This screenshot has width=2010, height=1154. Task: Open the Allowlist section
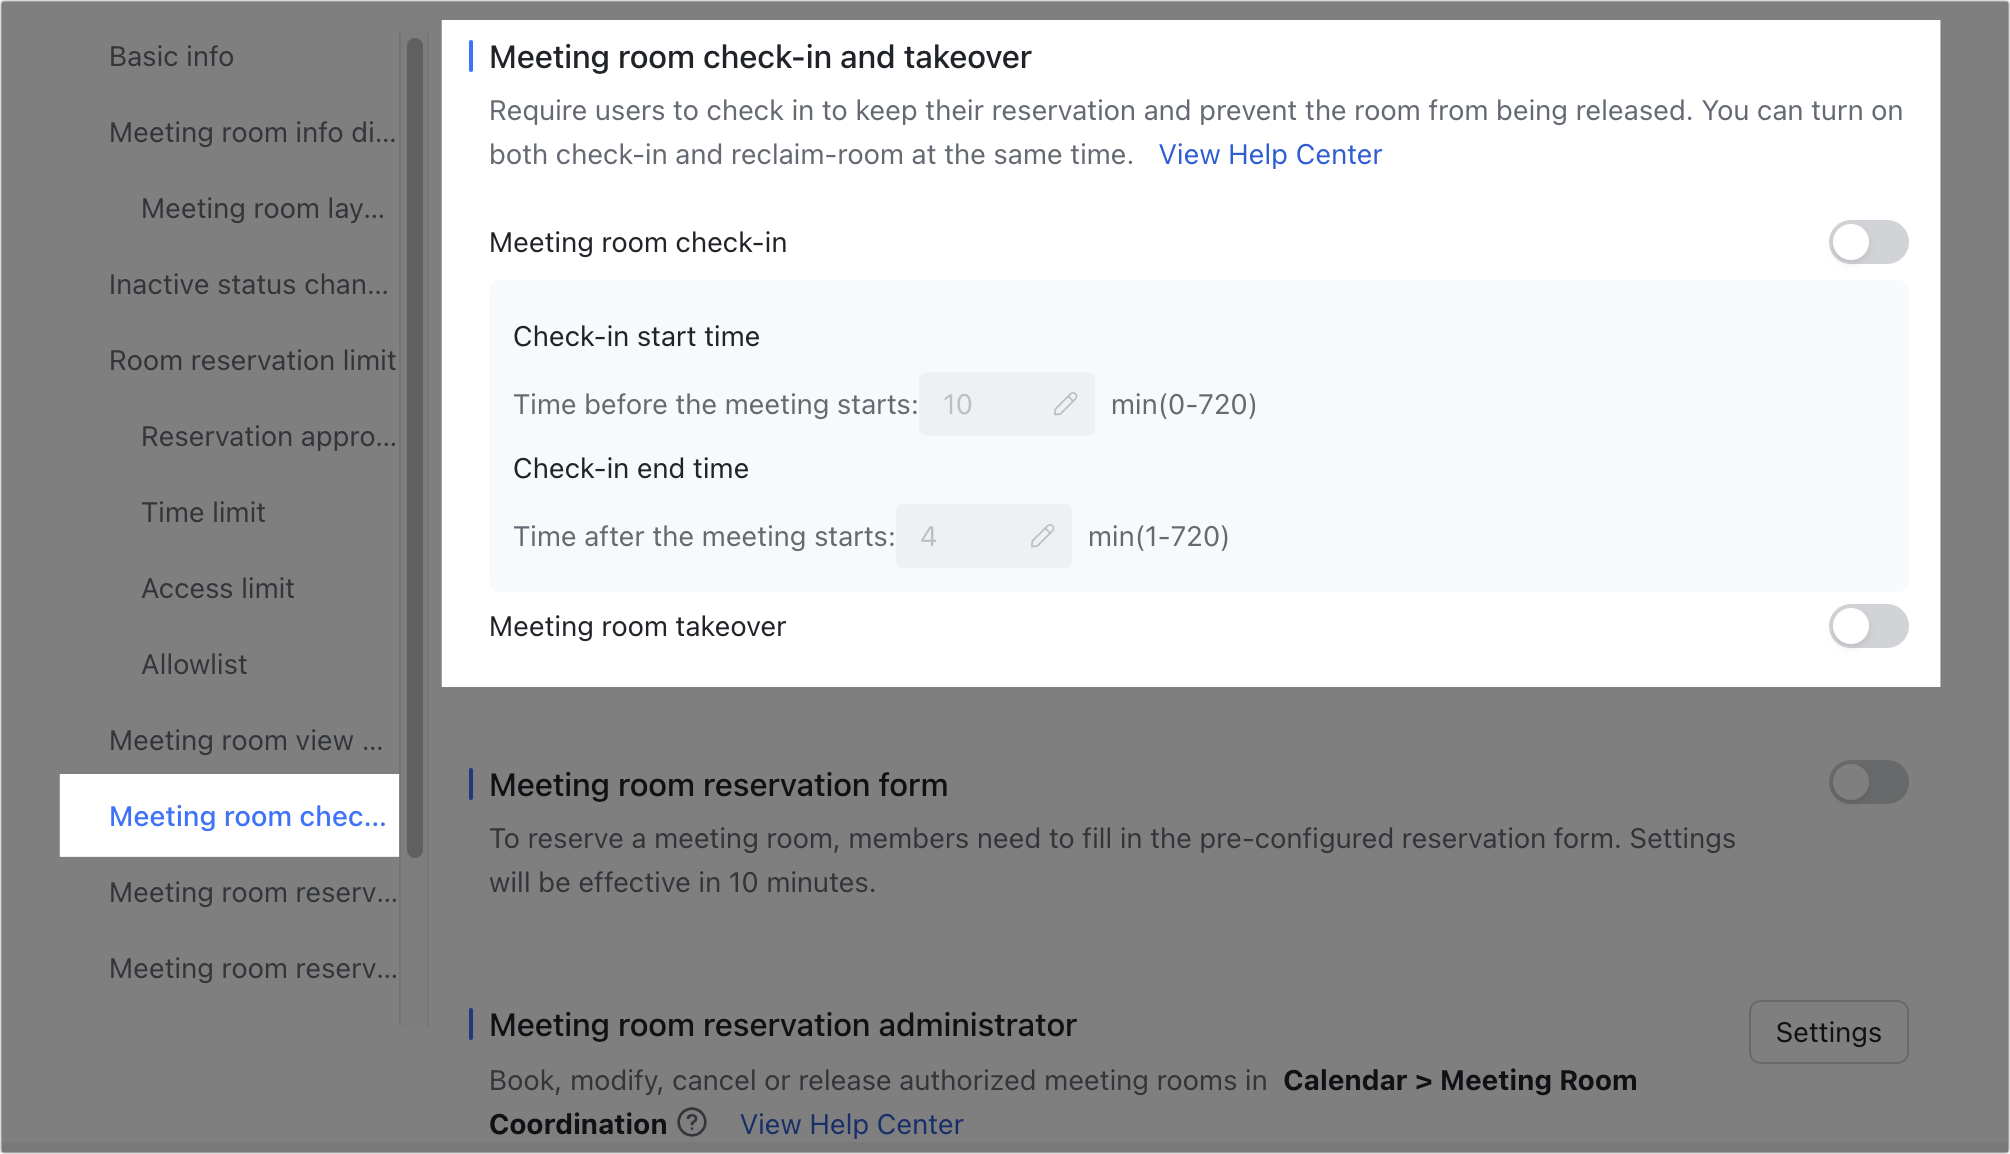[x=194, y=663]
